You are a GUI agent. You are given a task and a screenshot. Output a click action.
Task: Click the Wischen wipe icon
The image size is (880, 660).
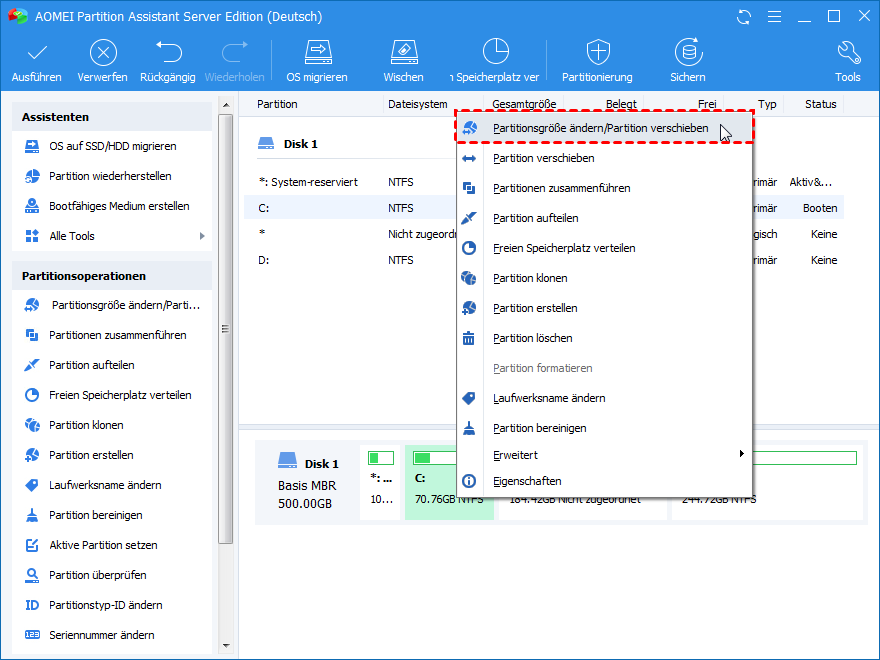pos(404,52)
